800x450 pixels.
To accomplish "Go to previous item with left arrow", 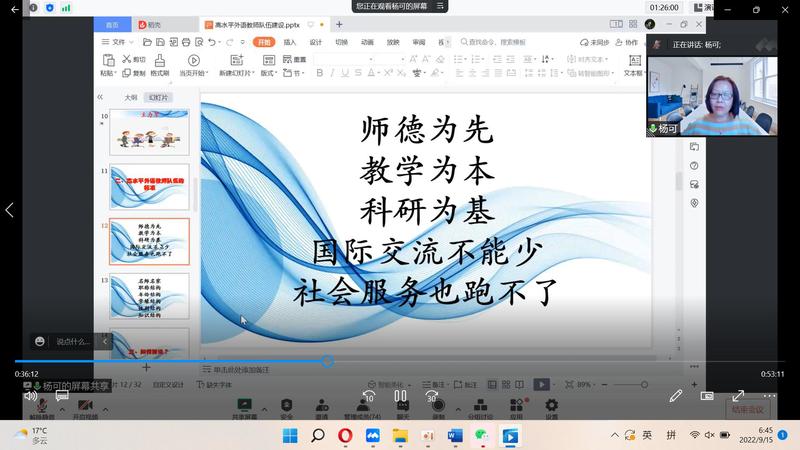I will coord(10,210).
